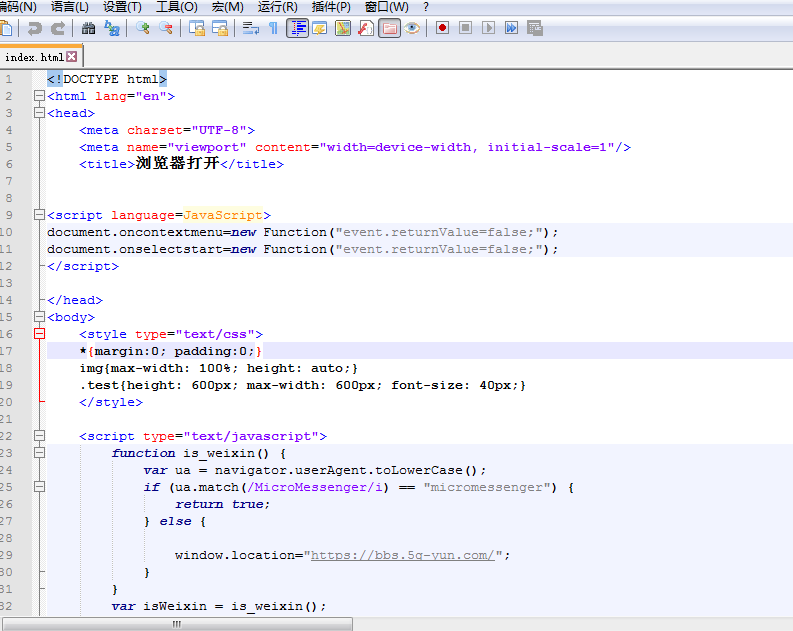The height and width of the screenshot is (631, 793).
Task: Click the https://bbs.5g-yun.com/ link
Action: tap(402, 555)
